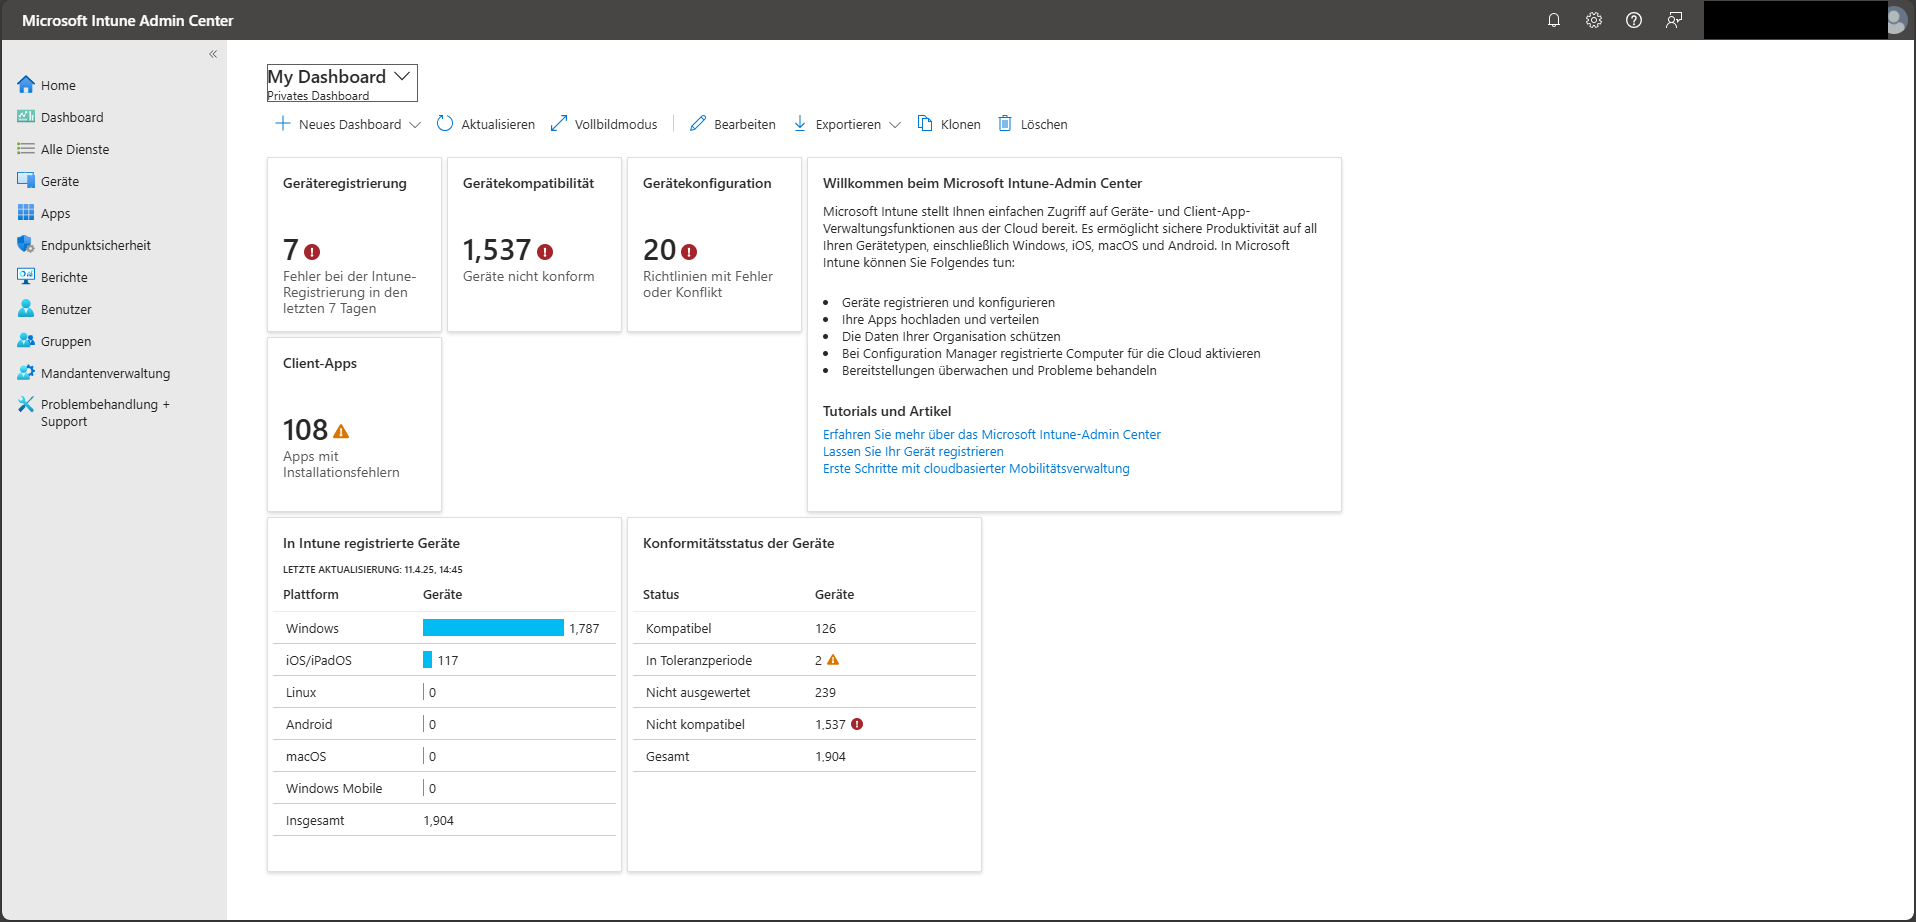Open link Erfahren Sie mehr über Intune-Admin Center
Image resolution: width=1916 pixels, height=922 pixels.
pos(991,434)
